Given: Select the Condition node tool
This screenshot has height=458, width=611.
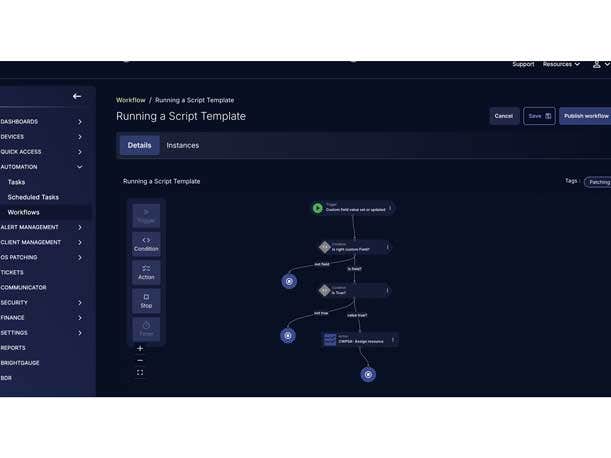Looking at the screenshot, I should [146, 243].
